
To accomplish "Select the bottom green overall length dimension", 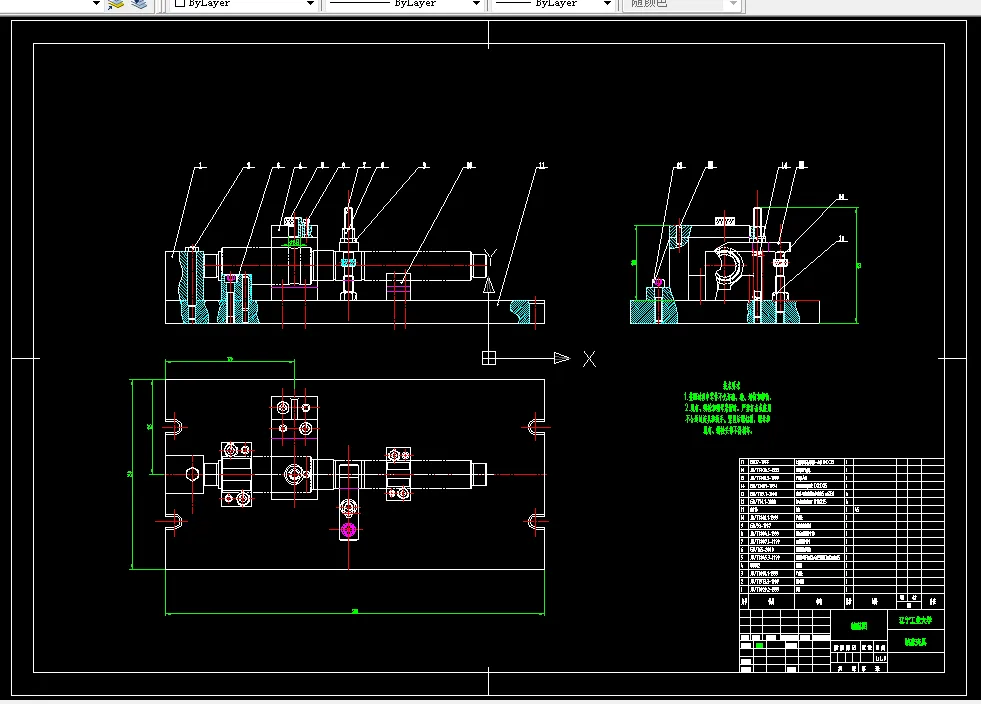I will [x=355, y=612].
